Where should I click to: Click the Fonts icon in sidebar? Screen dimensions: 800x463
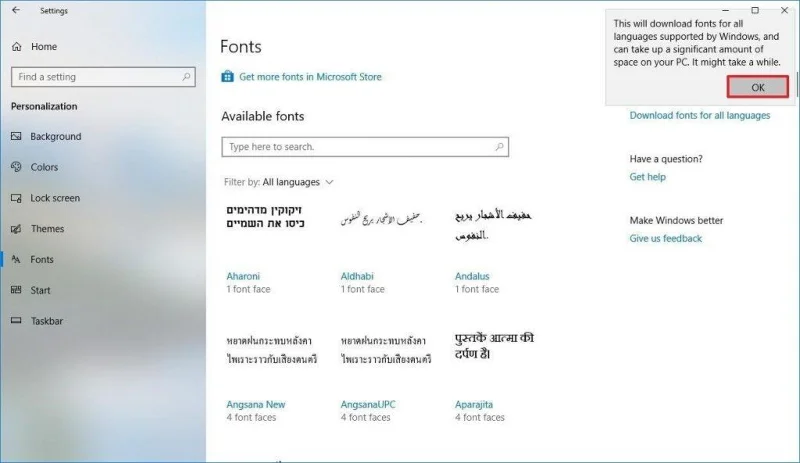[x=16, y=259]
